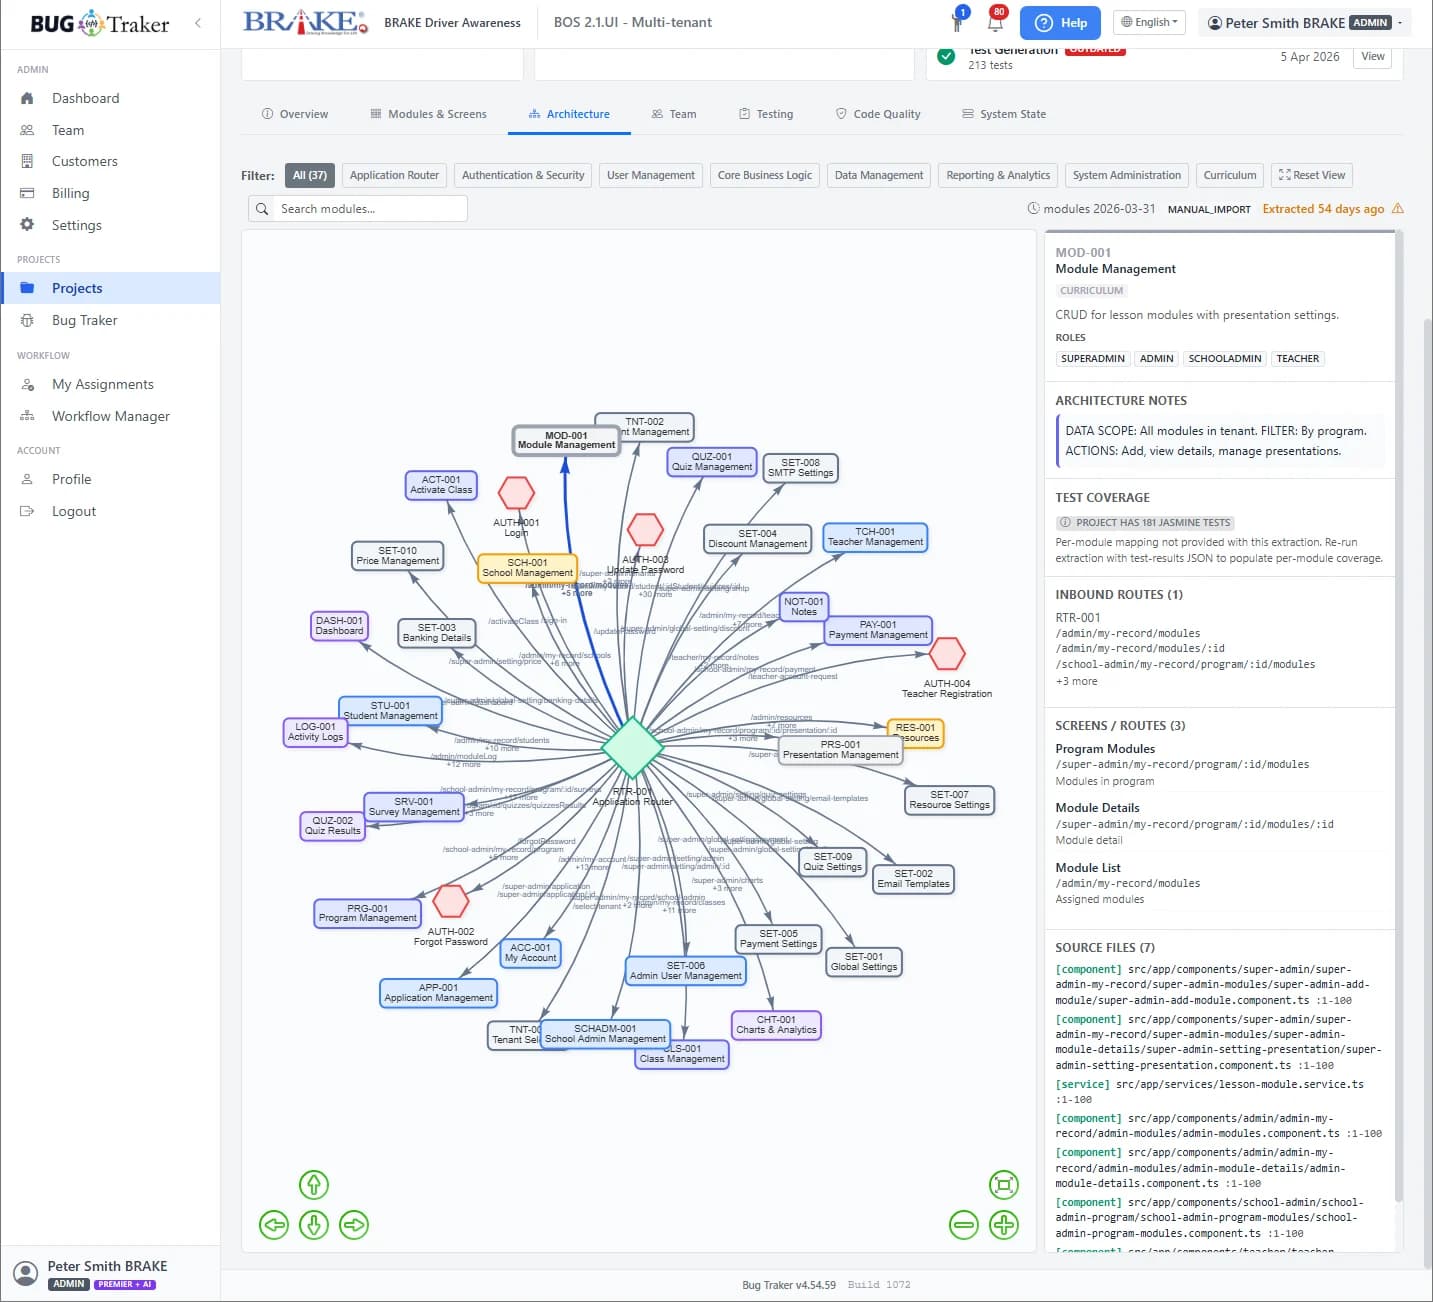This screenshot has width=1433, height=1302.
Task: Select the SCH-001 School Management node
Action: 528,568
